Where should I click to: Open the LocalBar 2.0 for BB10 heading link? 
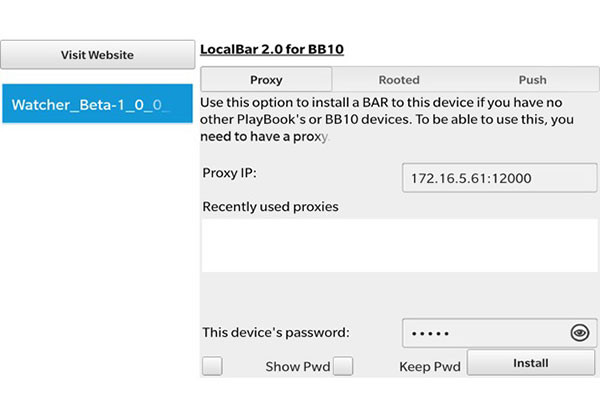tap(272, 49)
